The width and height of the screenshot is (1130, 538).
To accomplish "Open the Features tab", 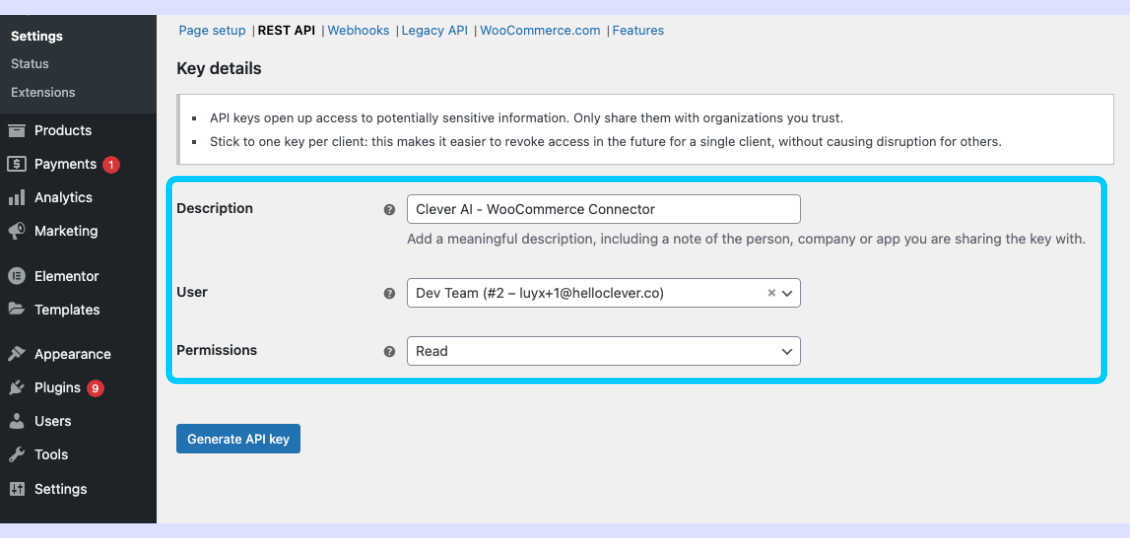I will 638,30.
